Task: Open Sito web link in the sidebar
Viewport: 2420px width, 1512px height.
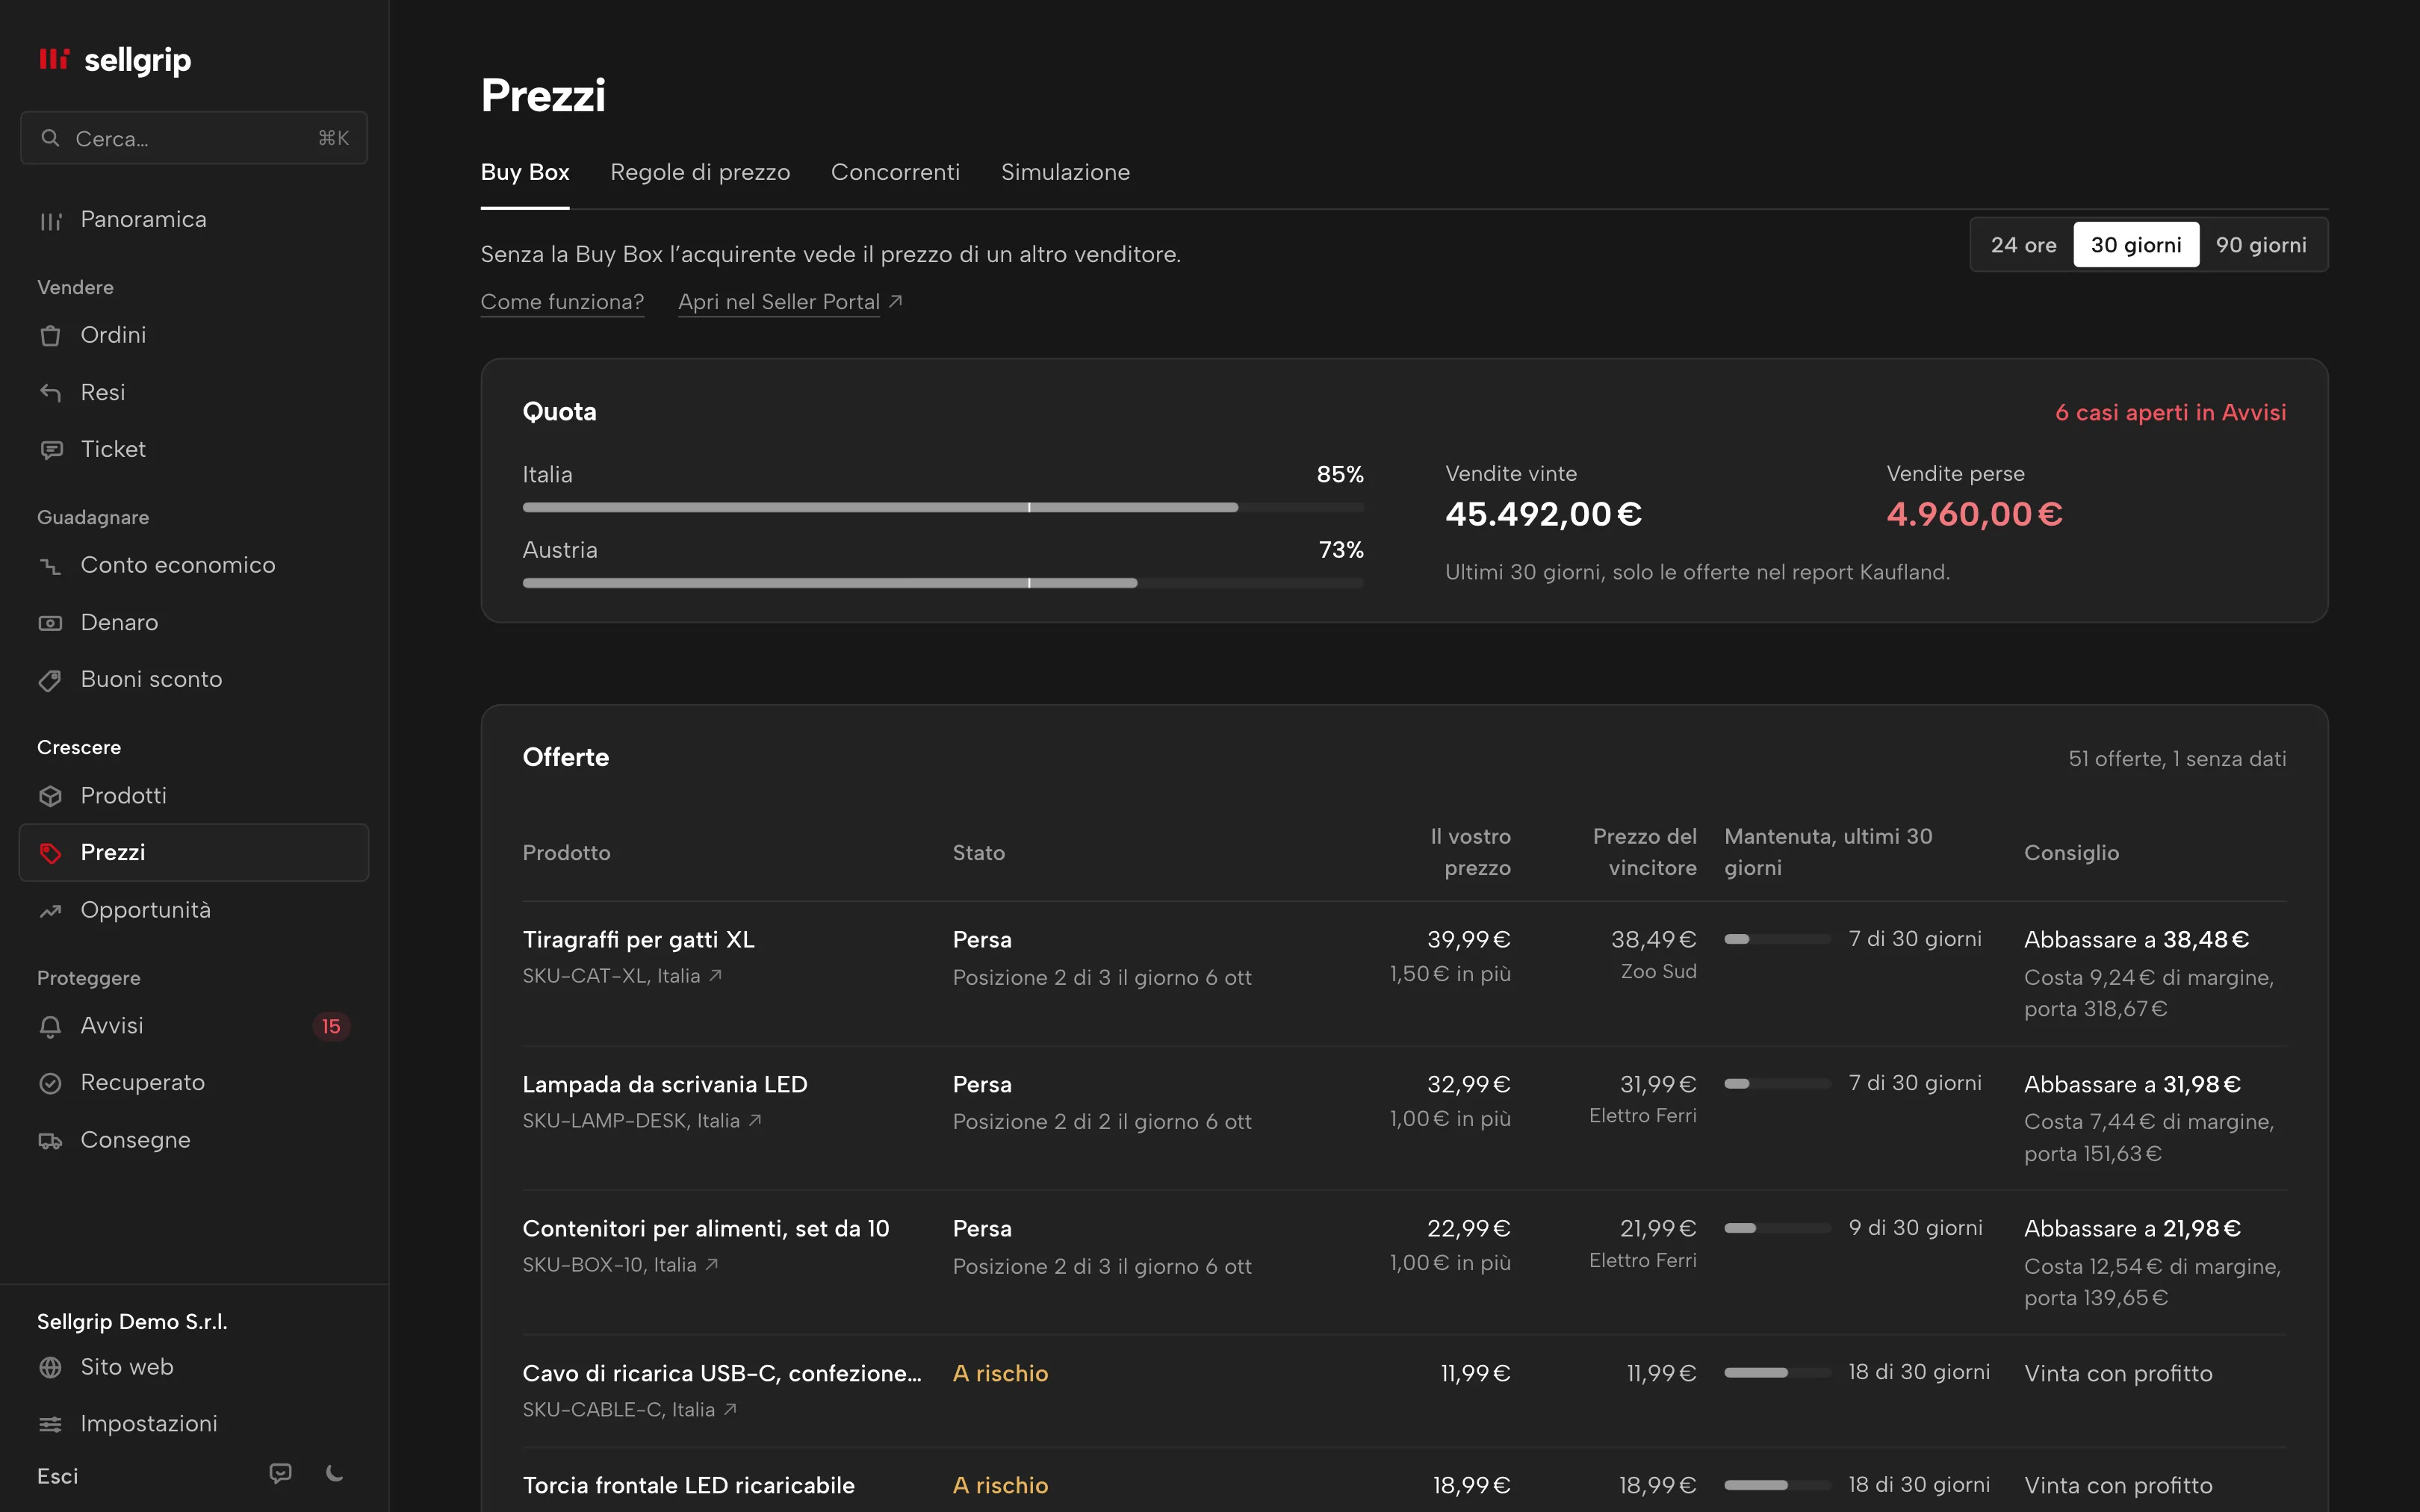Action: 194,1367
